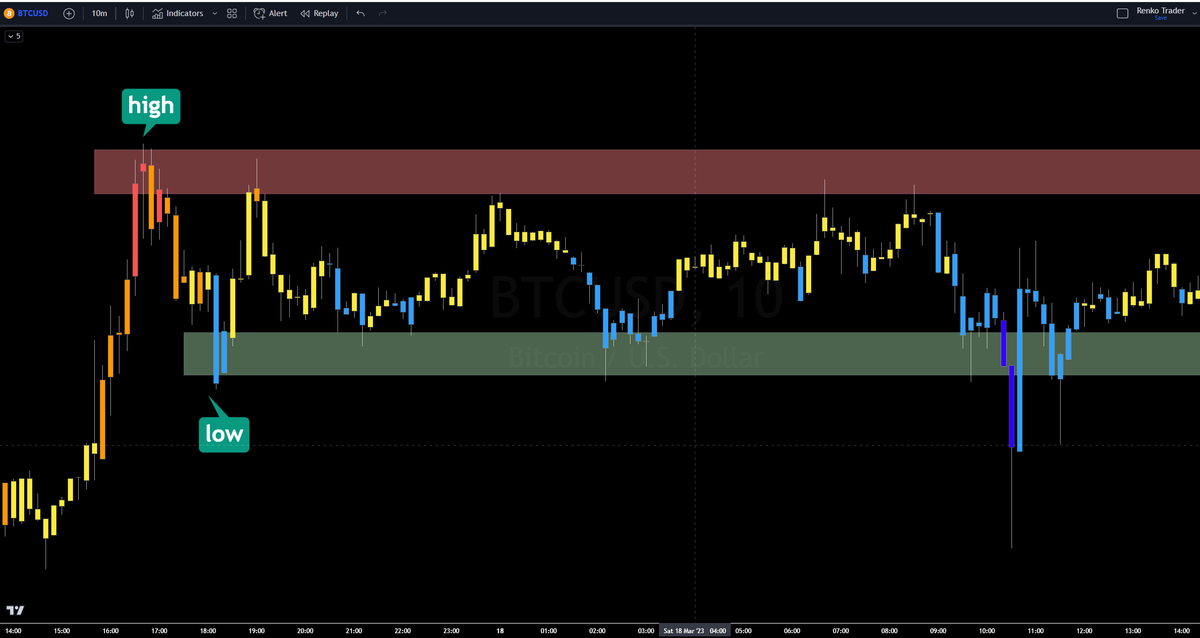The image size is (1200, 638).
Task: Click the plus icon to compare symbols
Action: pyautogui.click(x=69, y=13)
